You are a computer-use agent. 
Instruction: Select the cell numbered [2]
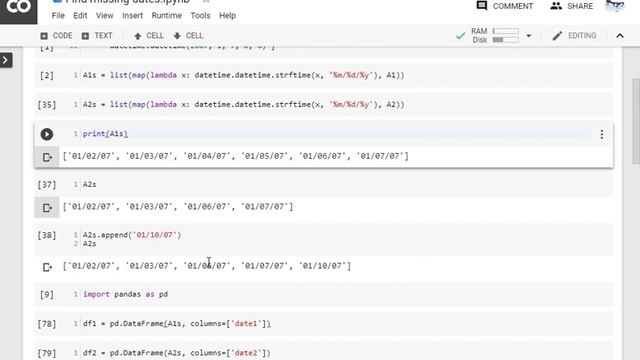[x=47, y=76]
